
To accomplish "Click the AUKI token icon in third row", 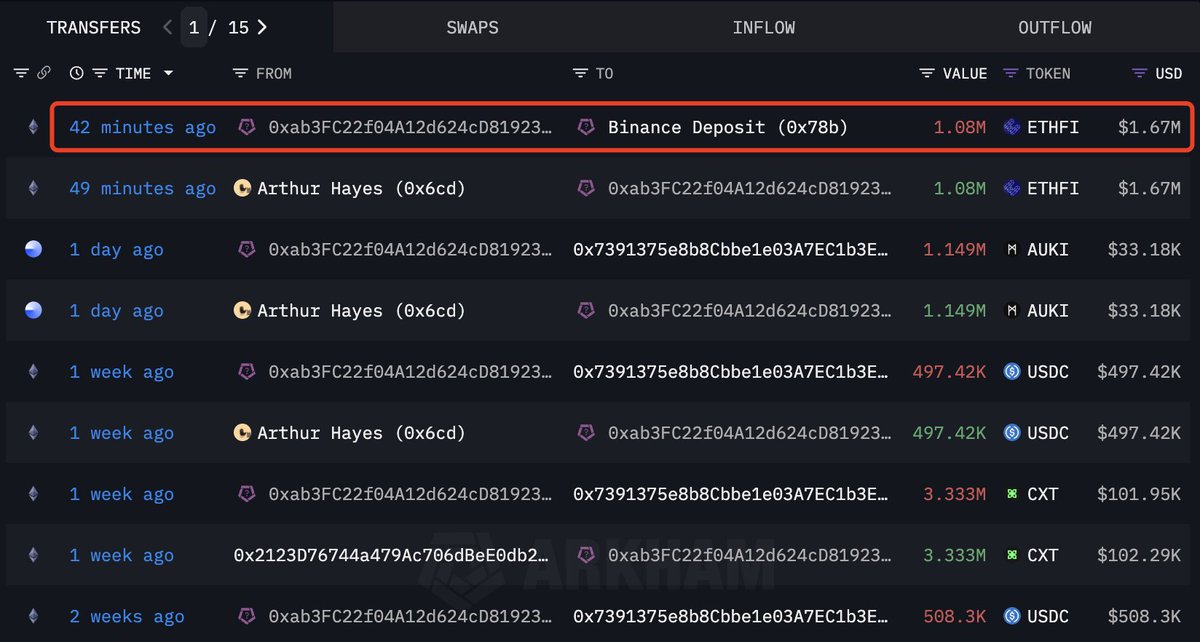I will click(x=1011, y=249).
